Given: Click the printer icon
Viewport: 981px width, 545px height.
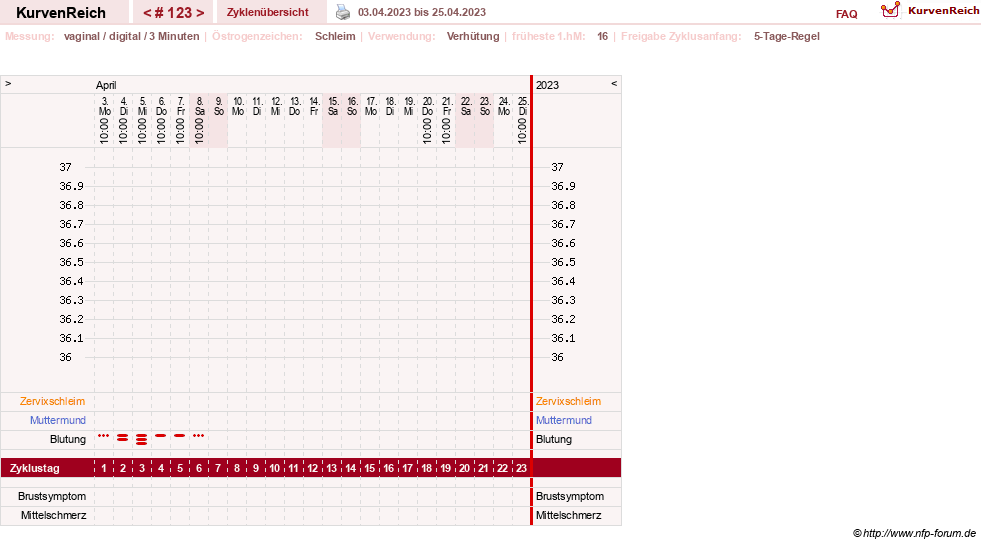Looking at the screenshot, I should pyautogui.click(x=343, y=12).
